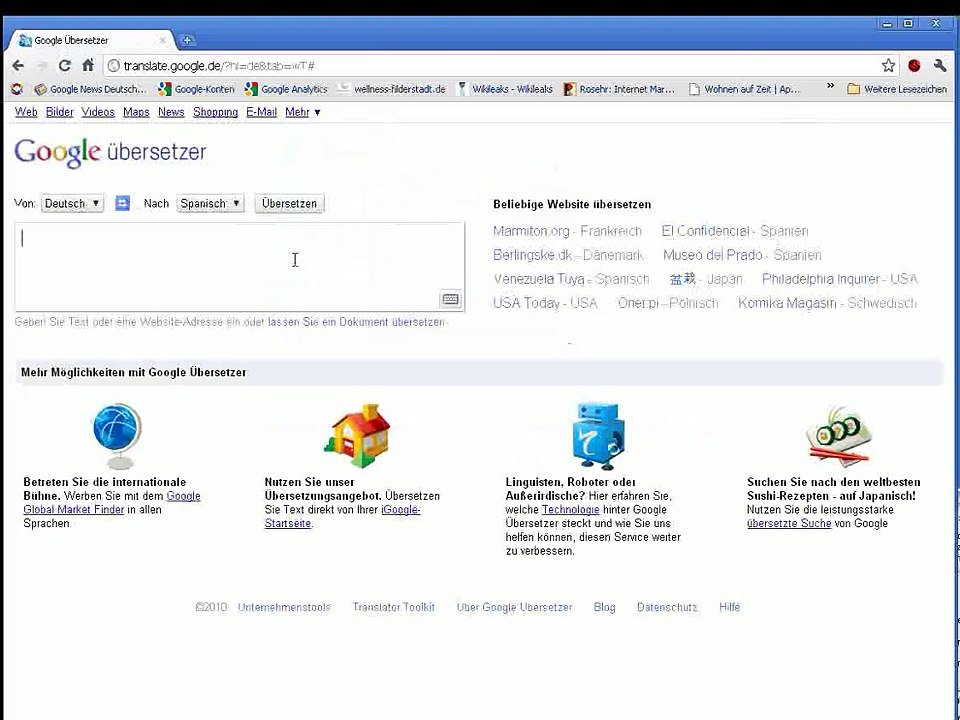Viewport: 960px width, 720px height.
Task: Close the Google Übersetzer tab
Action: pos(162,40)
